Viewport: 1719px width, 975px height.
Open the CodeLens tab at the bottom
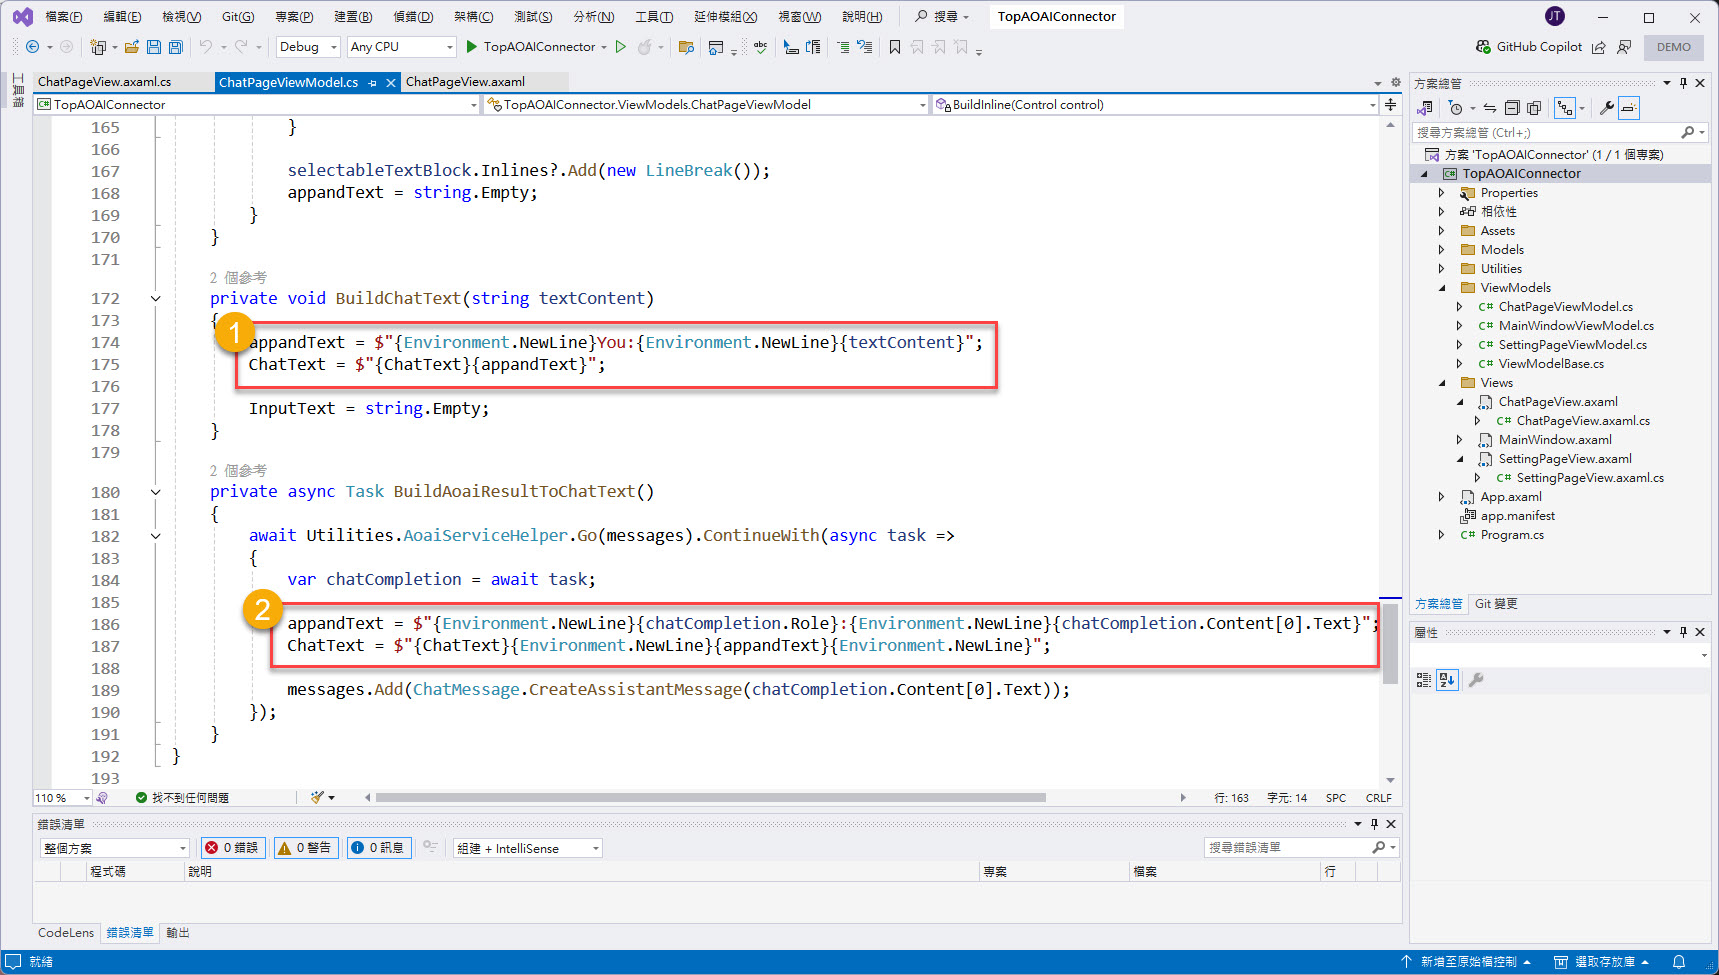tap(66, 933)
